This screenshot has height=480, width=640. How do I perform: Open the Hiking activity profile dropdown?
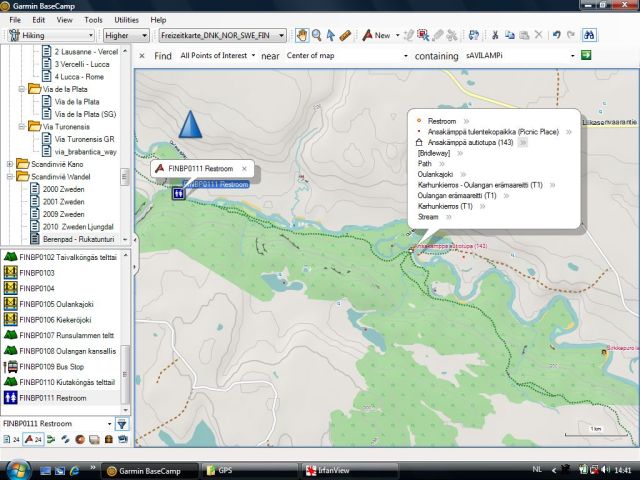[x=50, y=35]
